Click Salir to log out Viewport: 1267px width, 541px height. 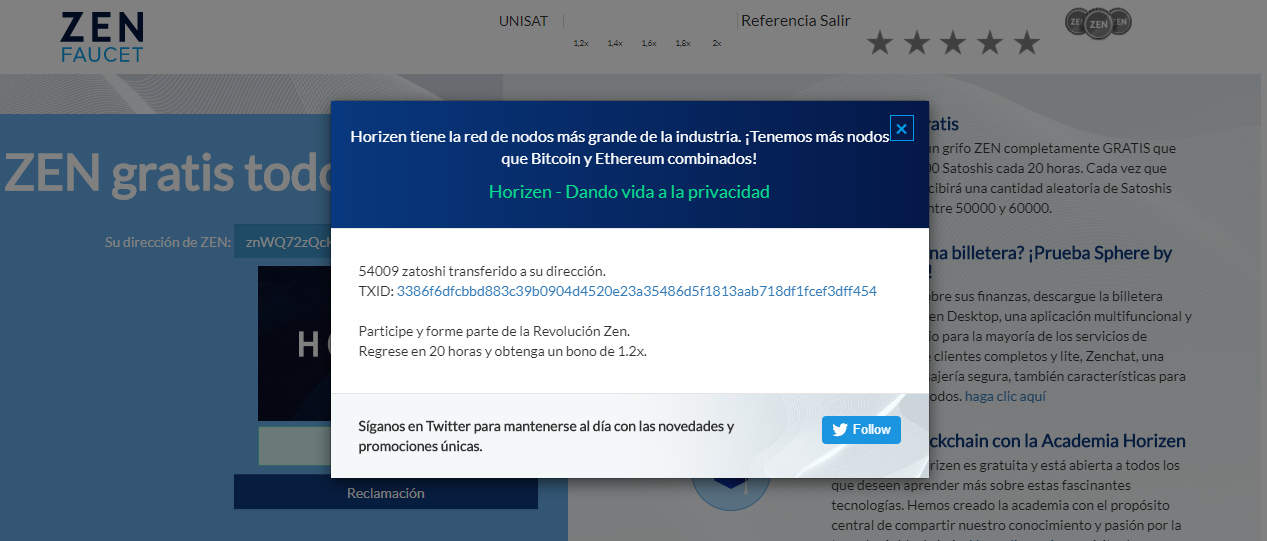point(837,20)
